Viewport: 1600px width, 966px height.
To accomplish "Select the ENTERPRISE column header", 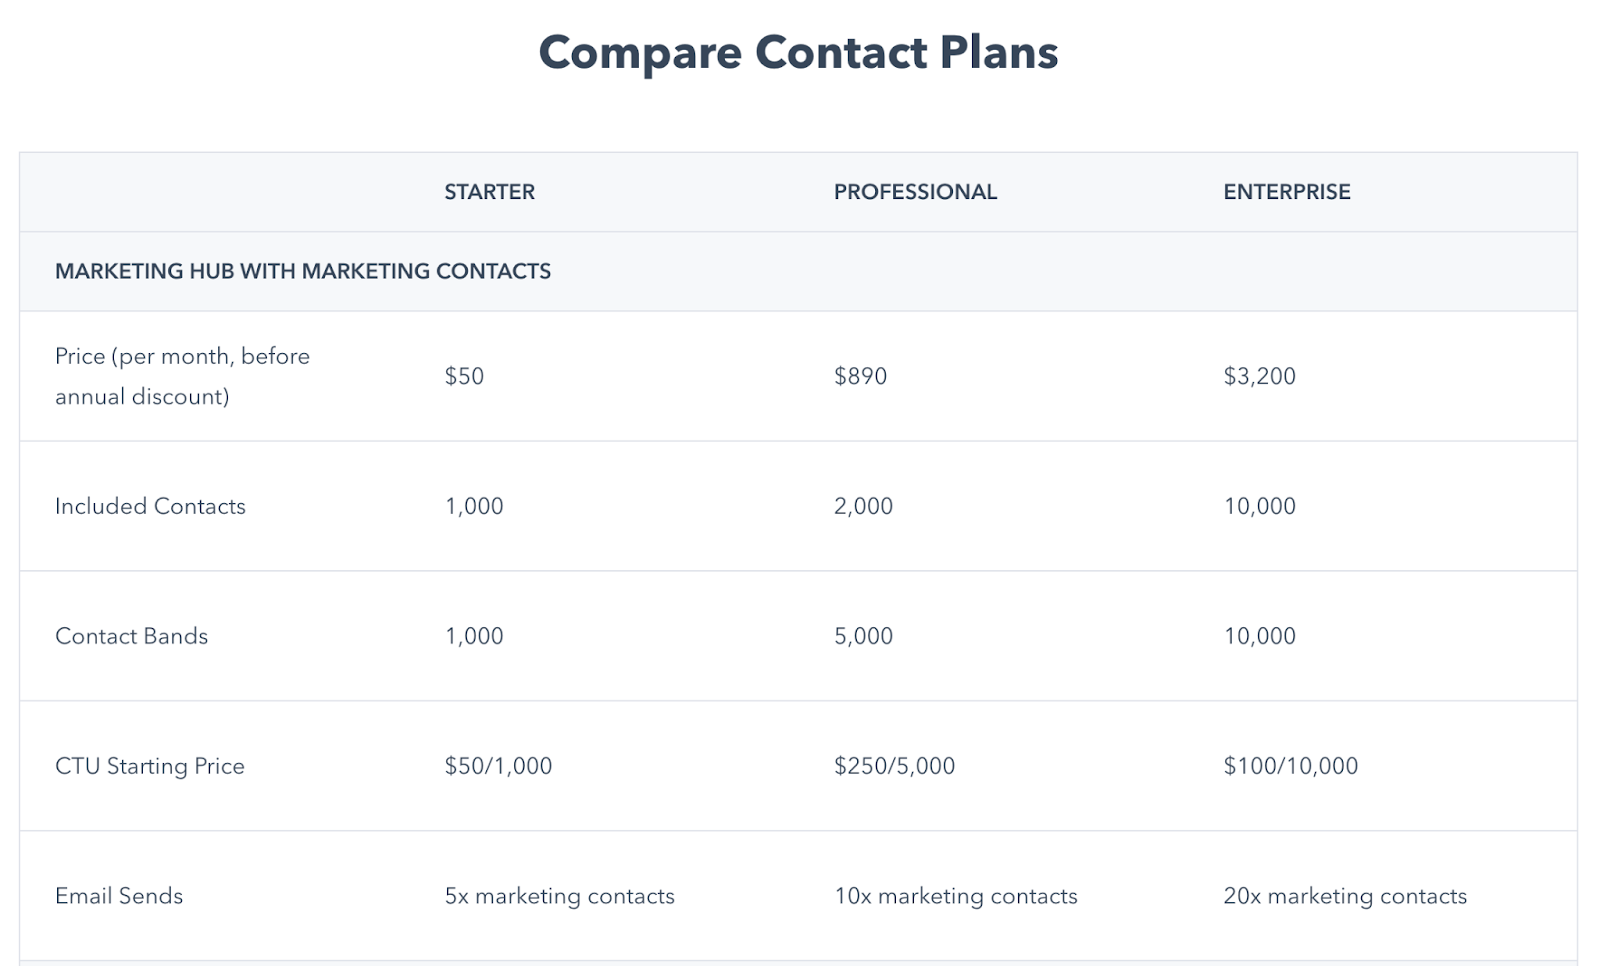I will (1287, 192).
